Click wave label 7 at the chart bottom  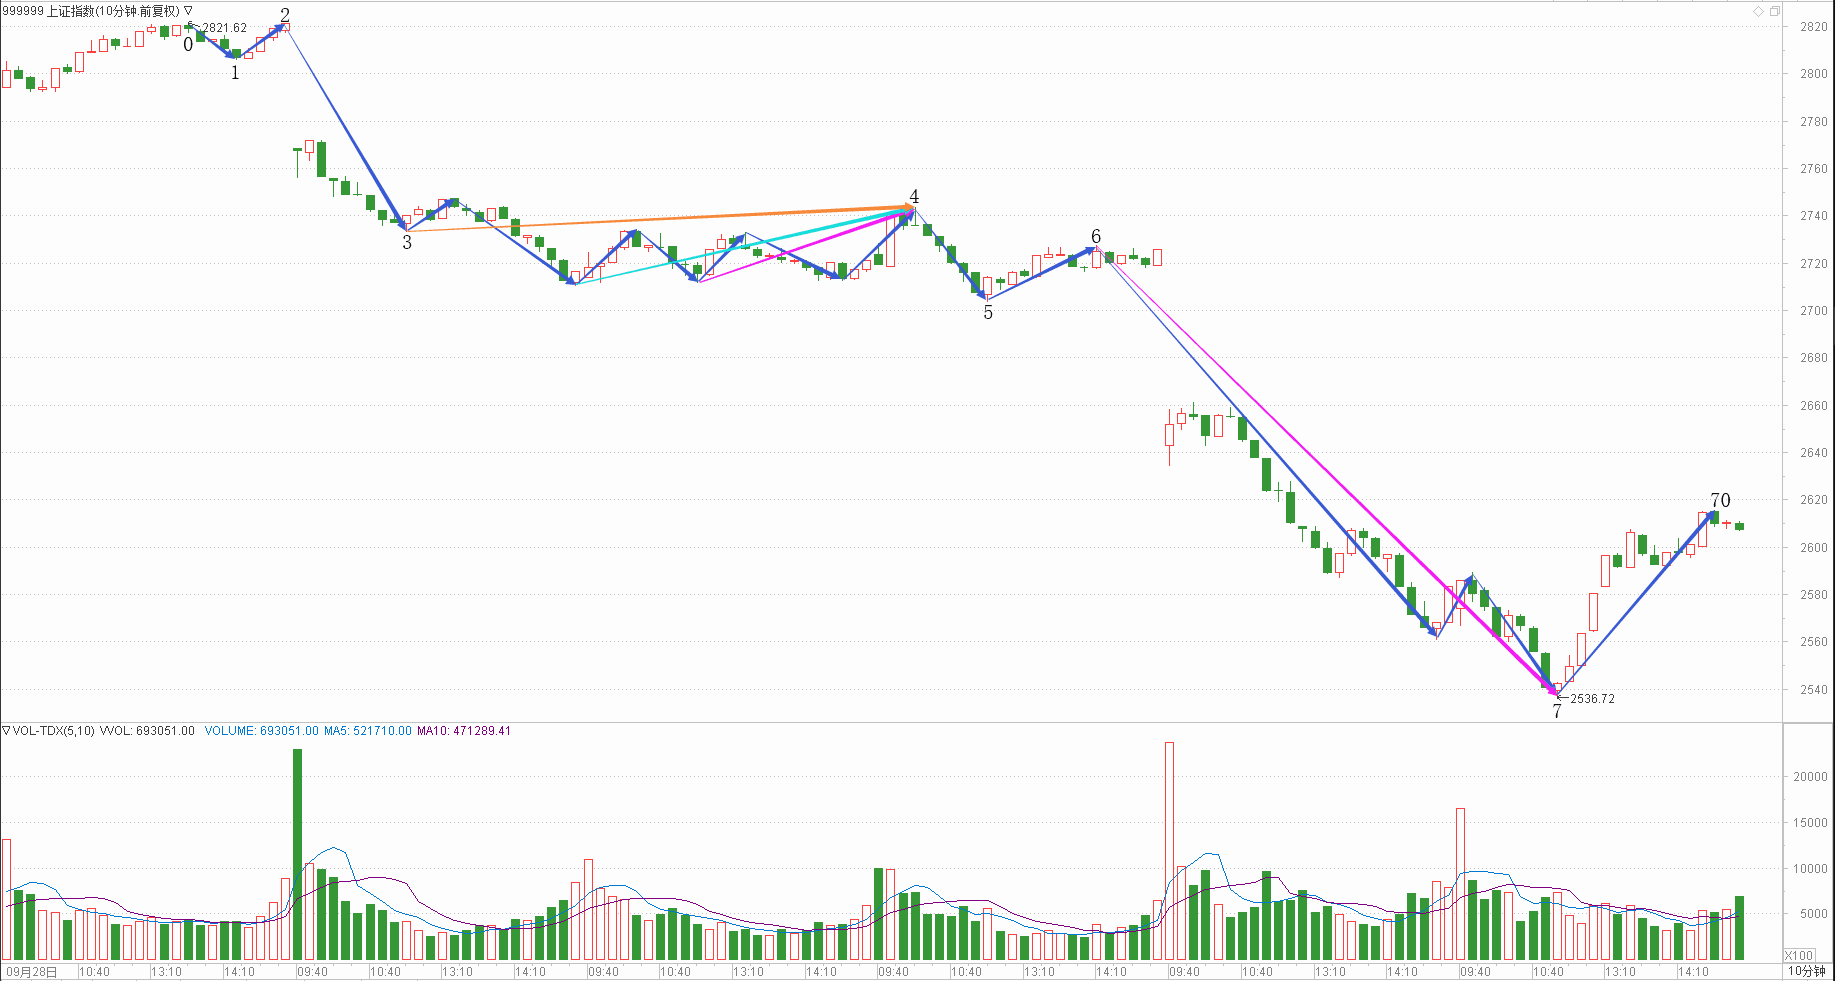click(x=1557, y=712)
